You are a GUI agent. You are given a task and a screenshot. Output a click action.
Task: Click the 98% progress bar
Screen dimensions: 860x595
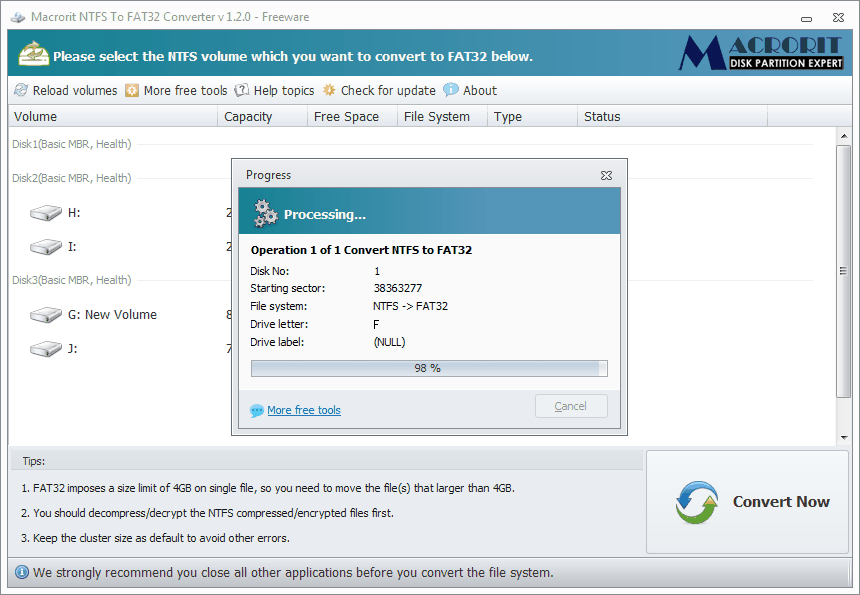point(428,368)
